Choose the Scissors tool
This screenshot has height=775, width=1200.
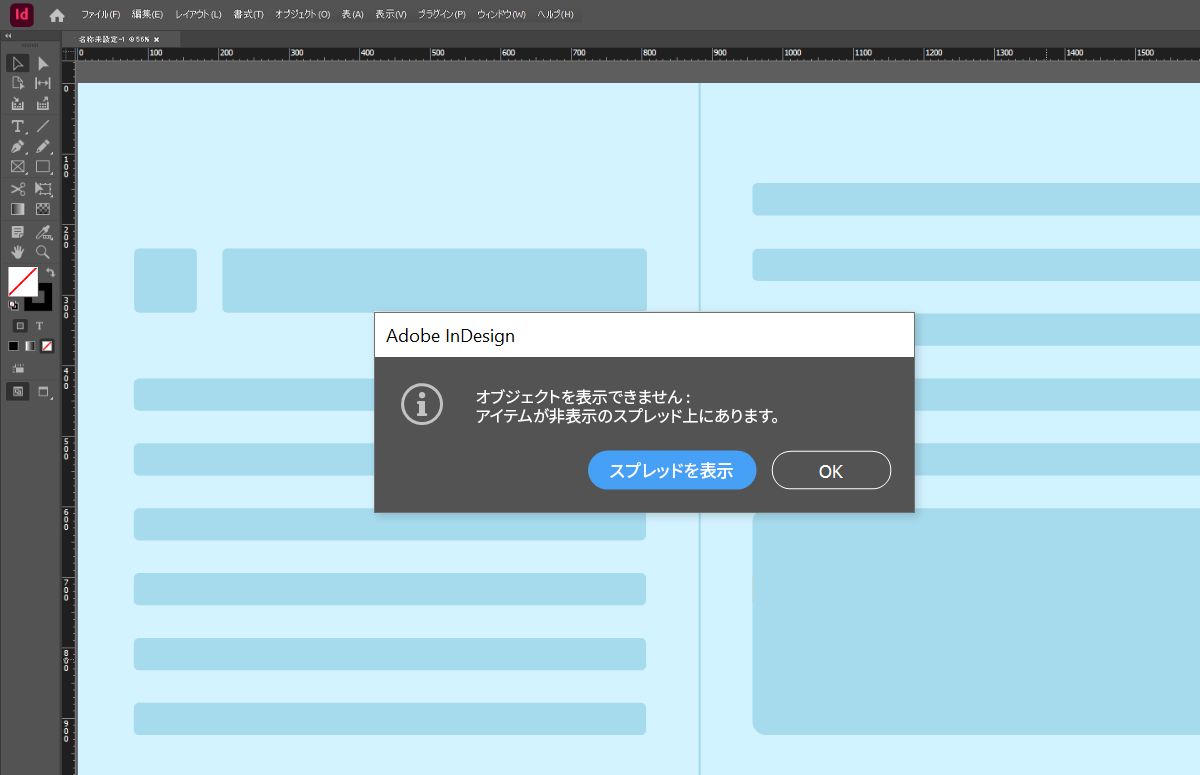pos(18,188)
